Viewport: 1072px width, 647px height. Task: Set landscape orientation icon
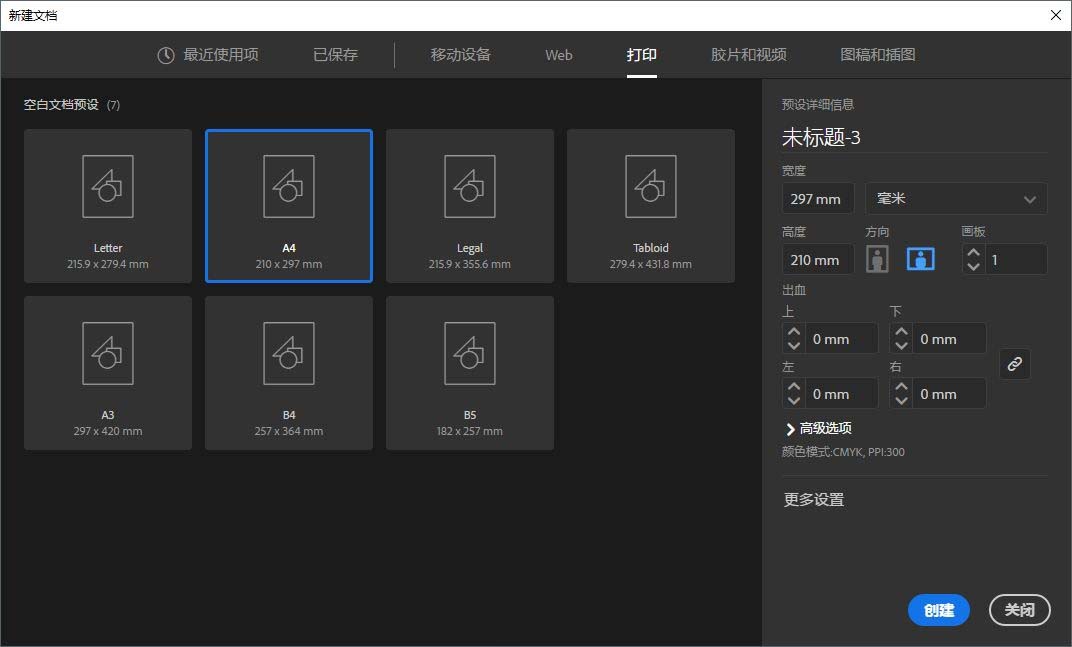point(920,259)
